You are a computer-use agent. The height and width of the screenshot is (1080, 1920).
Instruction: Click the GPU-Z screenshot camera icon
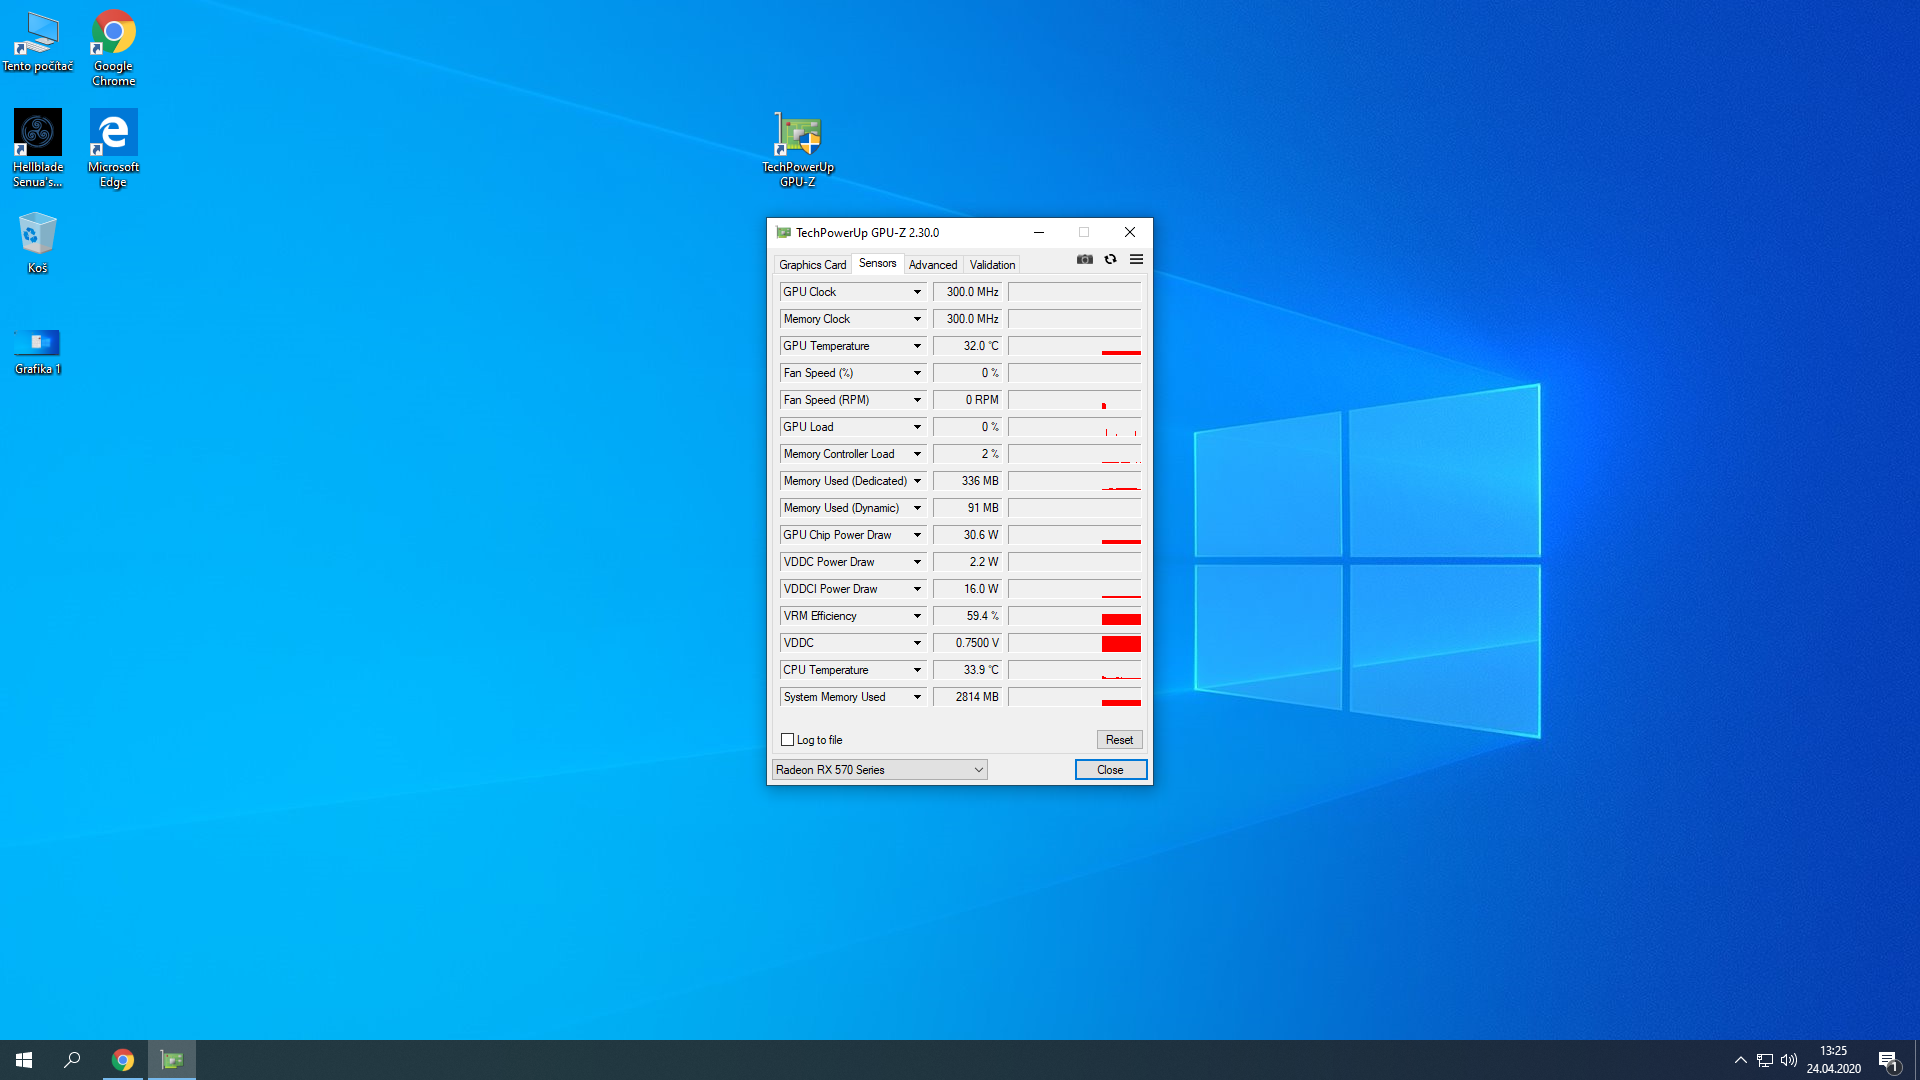point(1084,259)
